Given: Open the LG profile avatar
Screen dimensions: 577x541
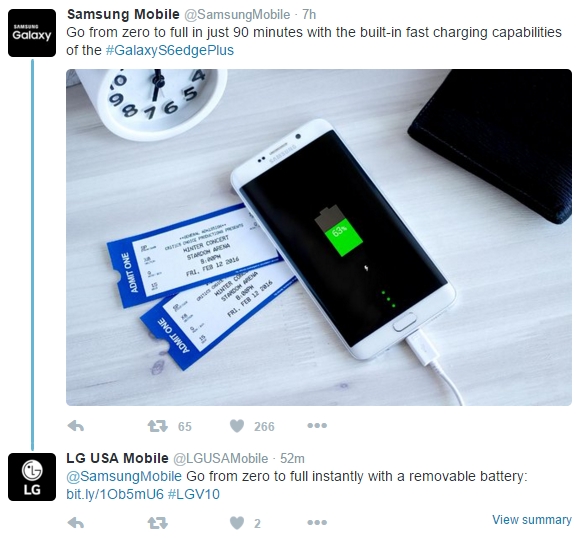Looking at the screenshot, I should [32, 477].
